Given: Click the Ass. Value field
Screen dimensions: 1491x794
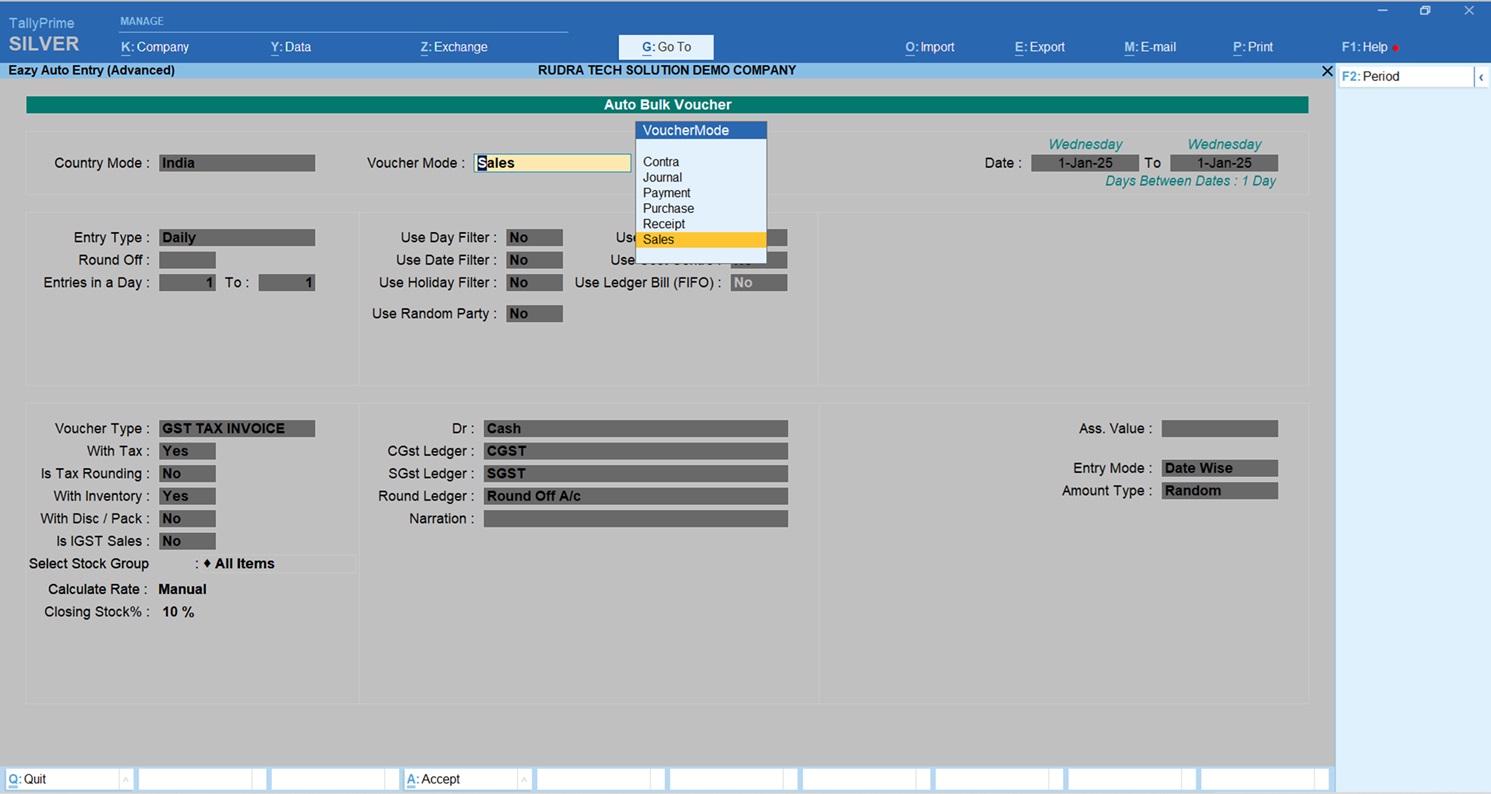Looking at the screenshot, I should [1219, 429].
